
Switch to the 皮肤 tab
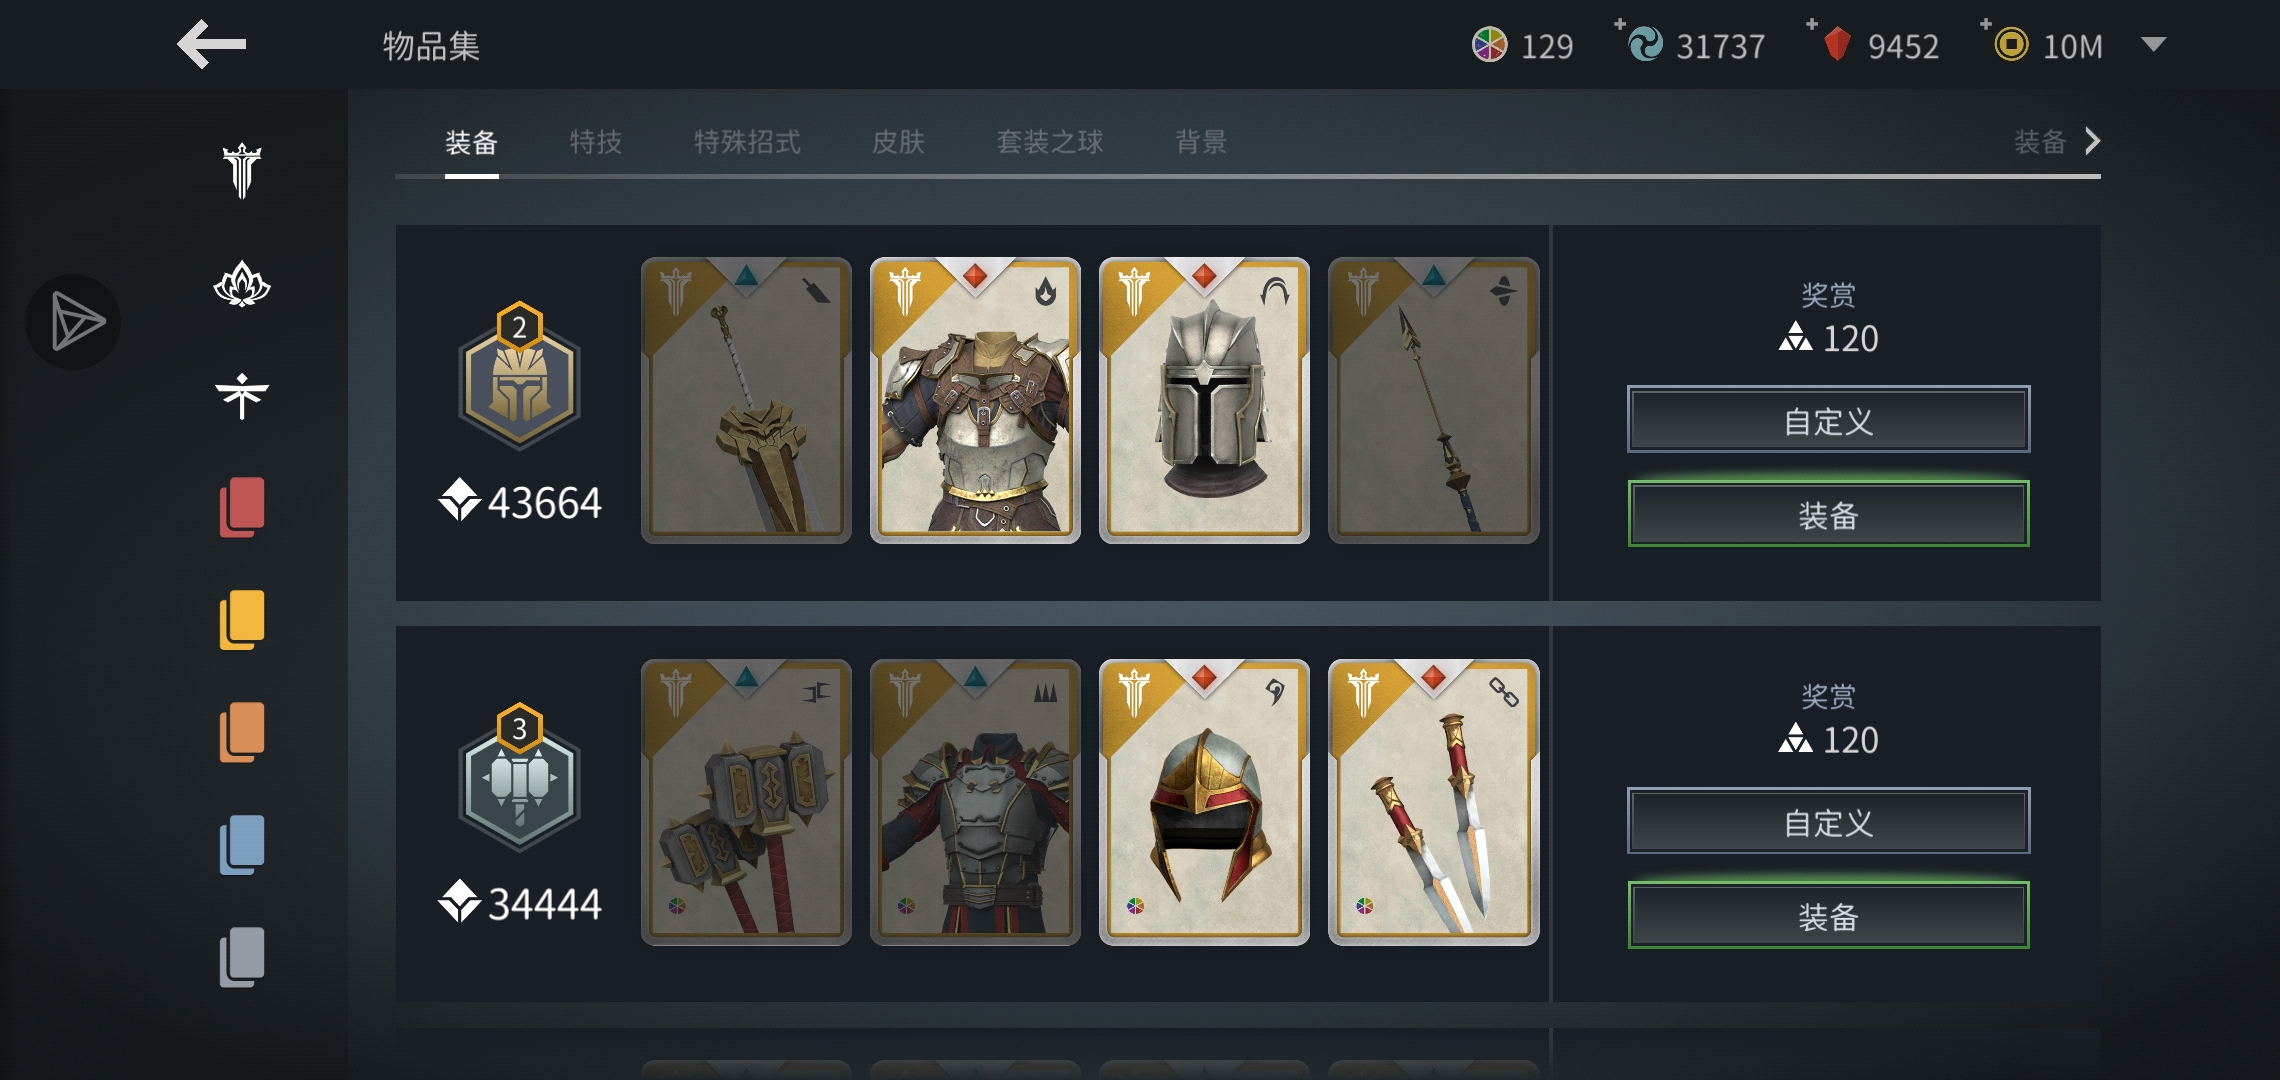tap(898, 142)
